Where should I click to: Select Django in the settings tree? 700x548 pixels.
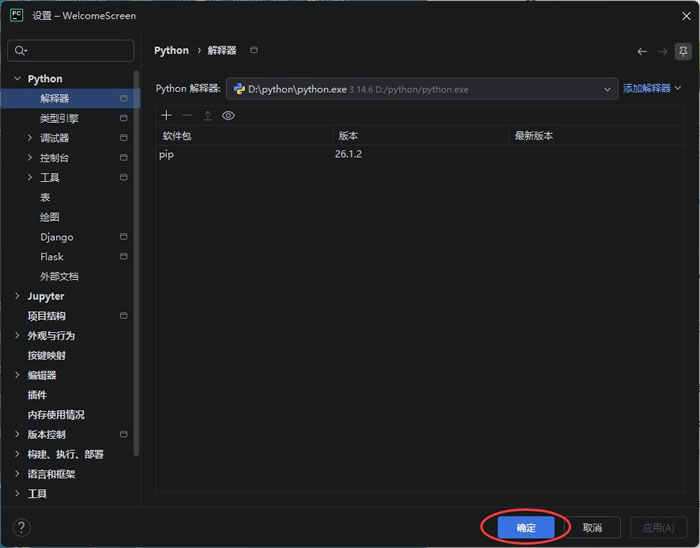tap(57, 237)
